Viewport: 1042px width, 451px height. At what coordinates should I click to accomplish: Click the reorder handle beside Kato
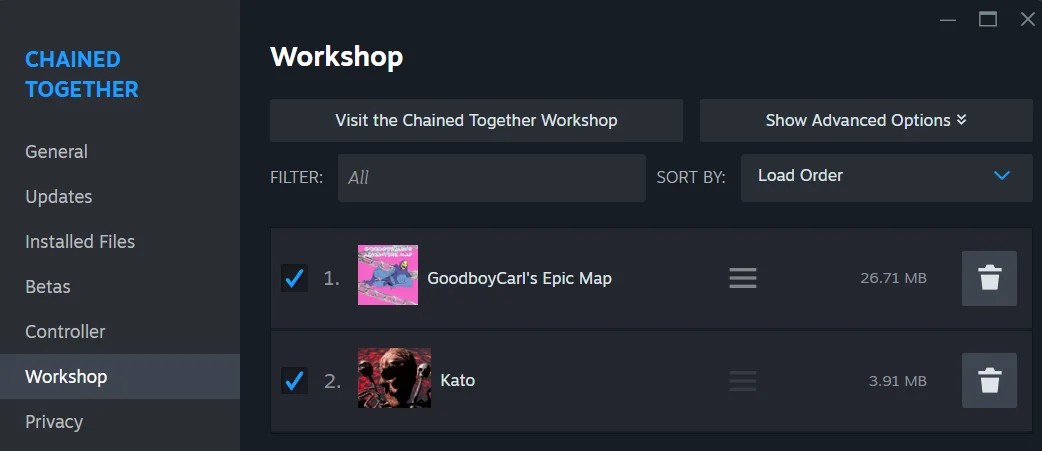(743, 381)
